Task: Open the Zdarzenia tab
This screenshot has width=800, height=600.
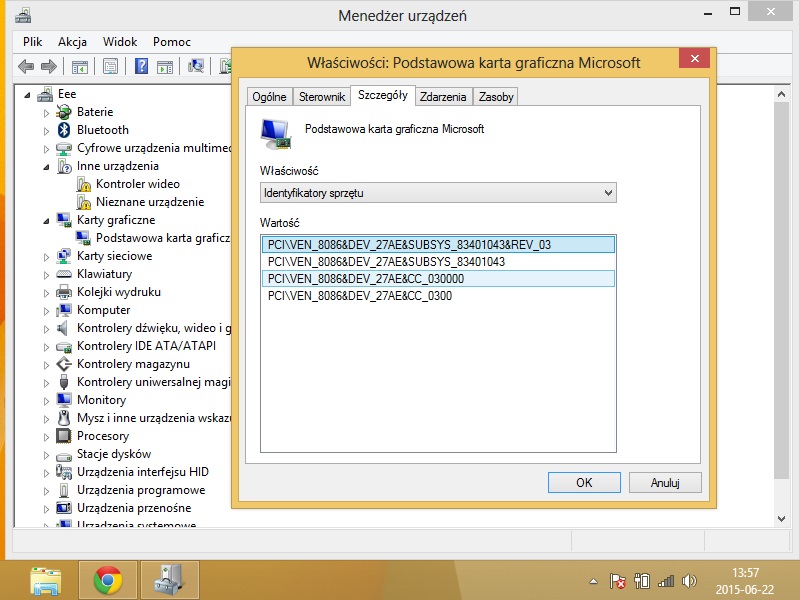Action: tap(444, 96)
